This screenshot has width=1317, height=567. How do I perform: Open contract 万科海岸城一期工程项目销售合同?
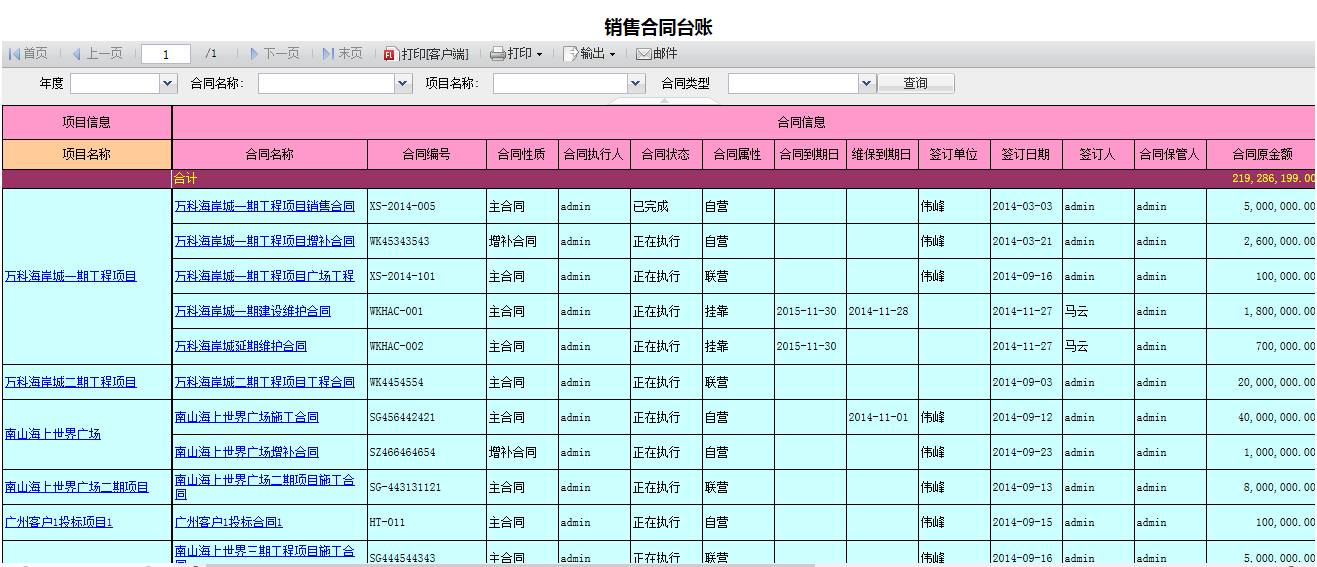click(x=265, y=206)
